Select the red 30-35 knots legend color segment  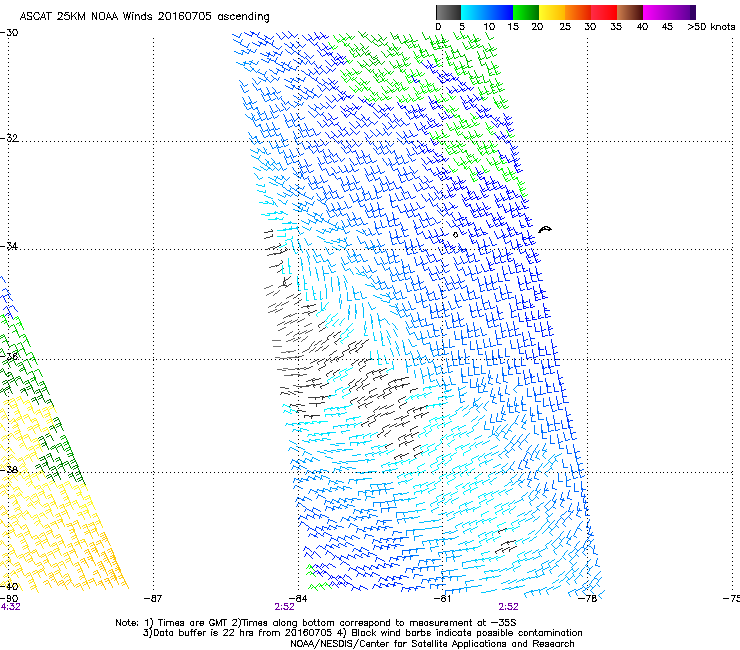point(604,12)
